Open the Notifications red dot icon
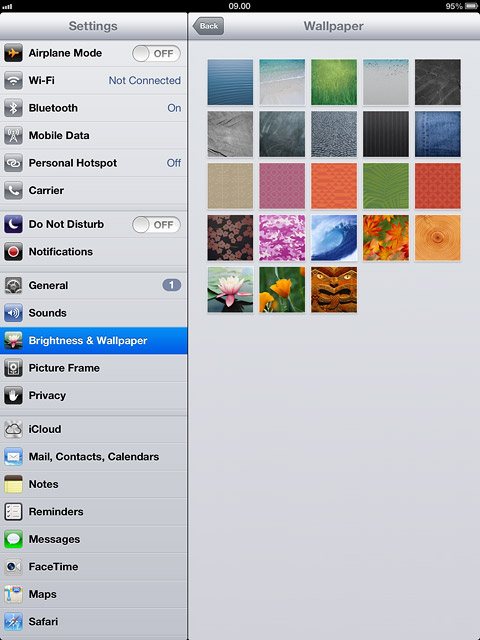480x640 pixels. pos(13,252)
